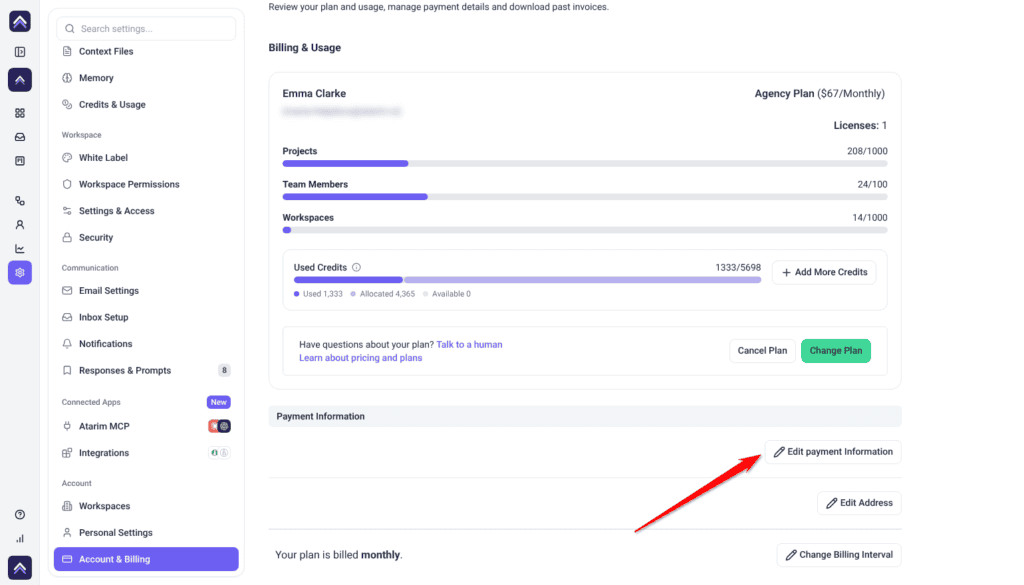This screenshot has height=585, width=1024.
Task: Click the Cancel Plan button
Action: (762, 351)
